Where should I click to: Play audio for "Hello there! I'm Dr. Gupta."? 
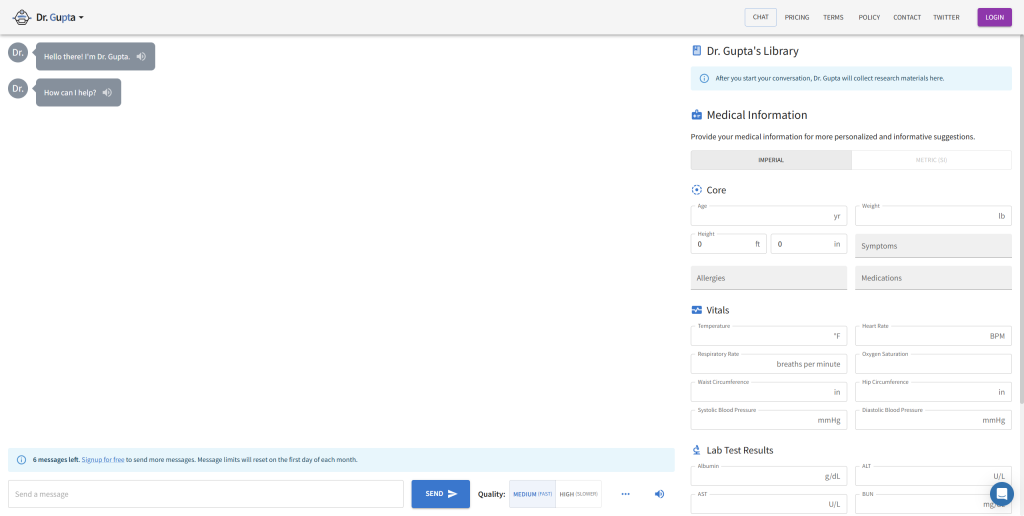[141, 56]
